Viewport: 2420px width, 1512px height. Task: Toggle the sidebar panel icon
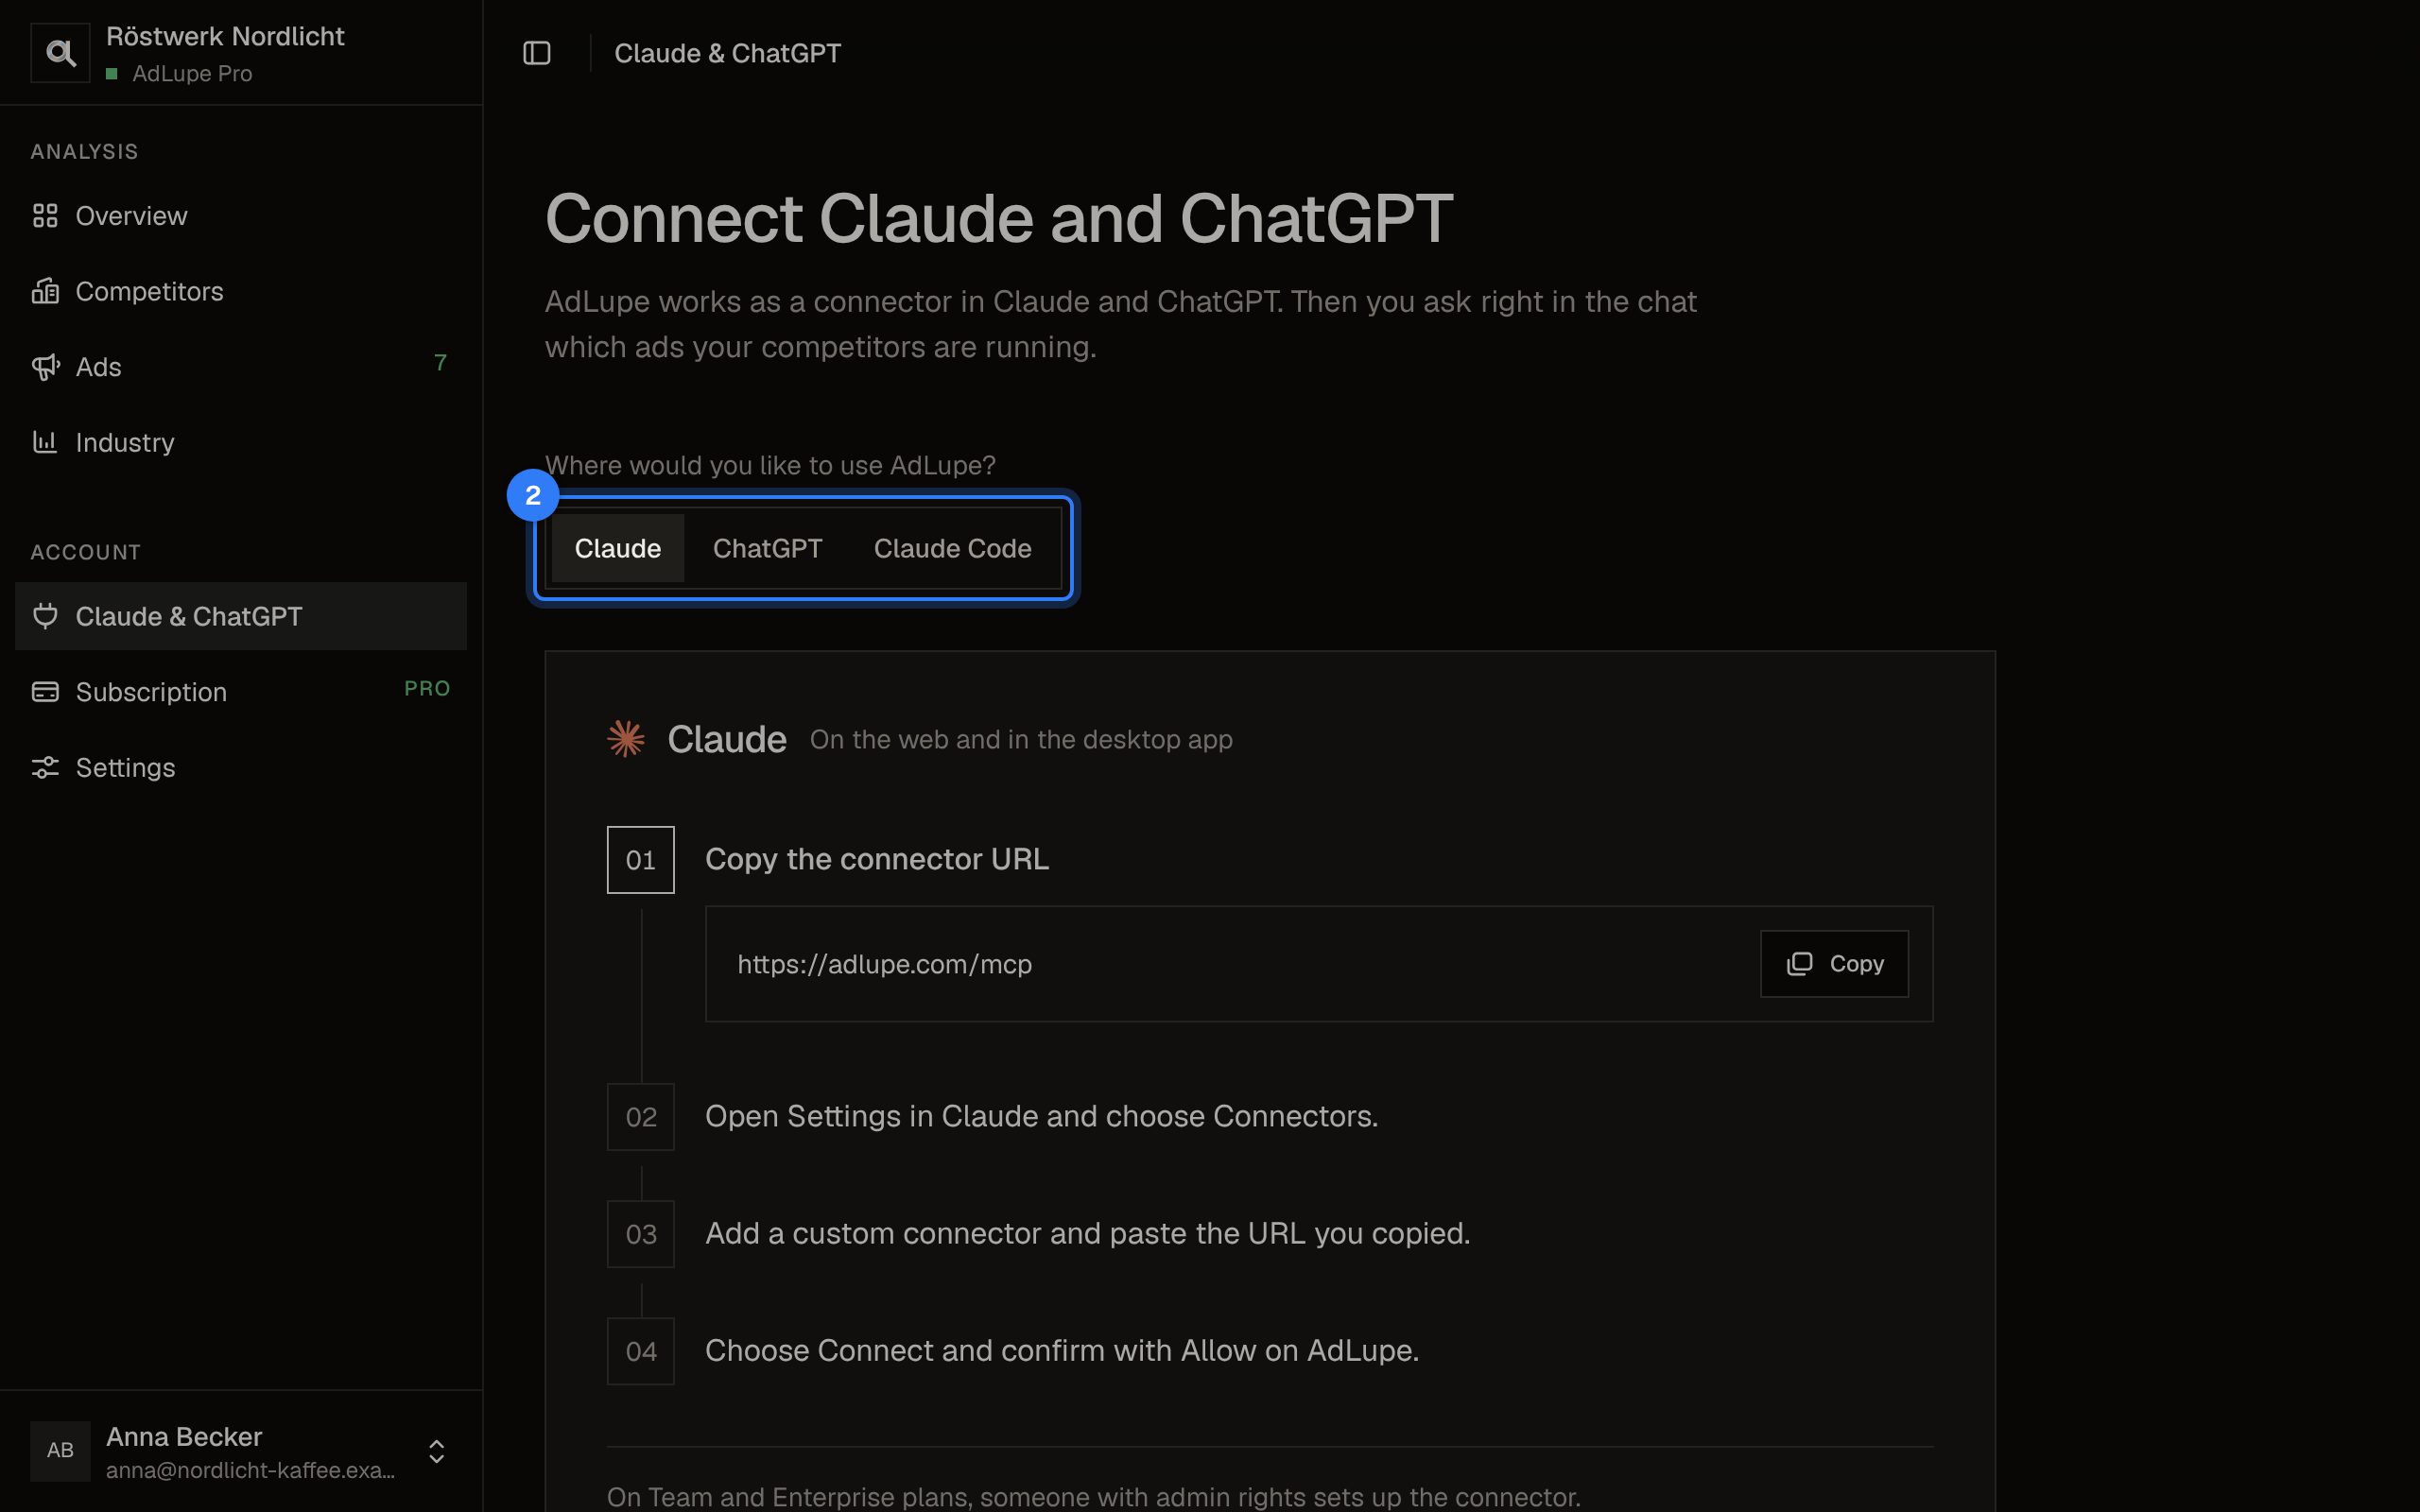(537, 53)
